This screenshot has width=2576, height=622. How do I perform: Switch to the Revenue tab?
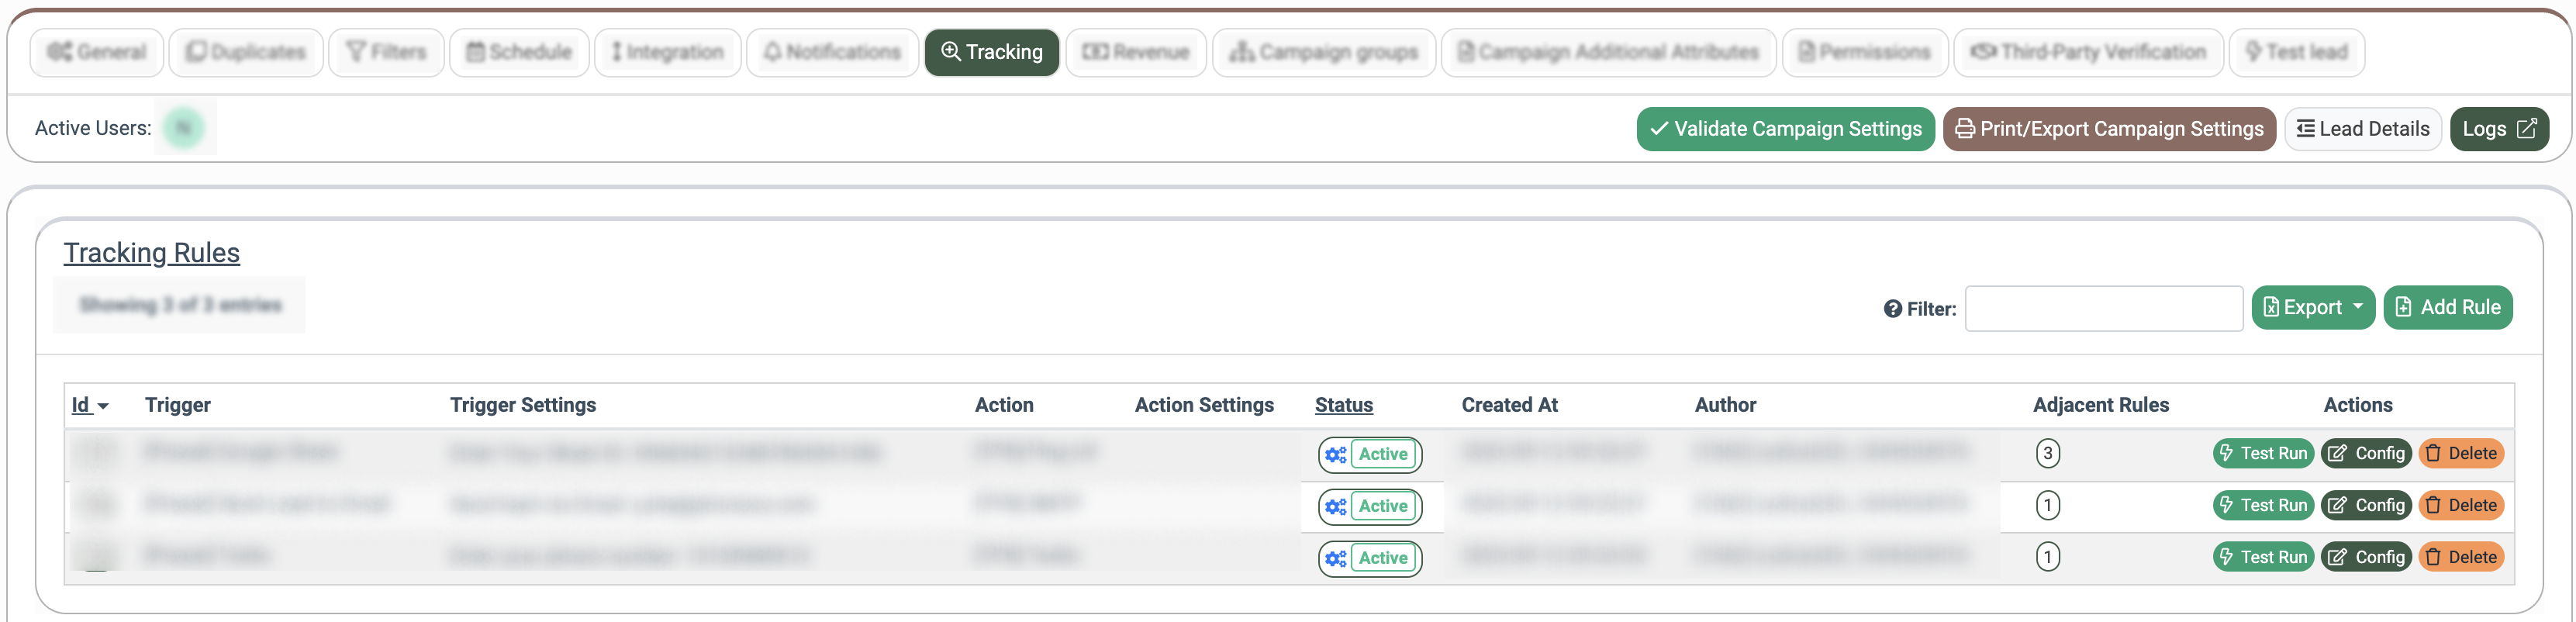point(1136,52)
